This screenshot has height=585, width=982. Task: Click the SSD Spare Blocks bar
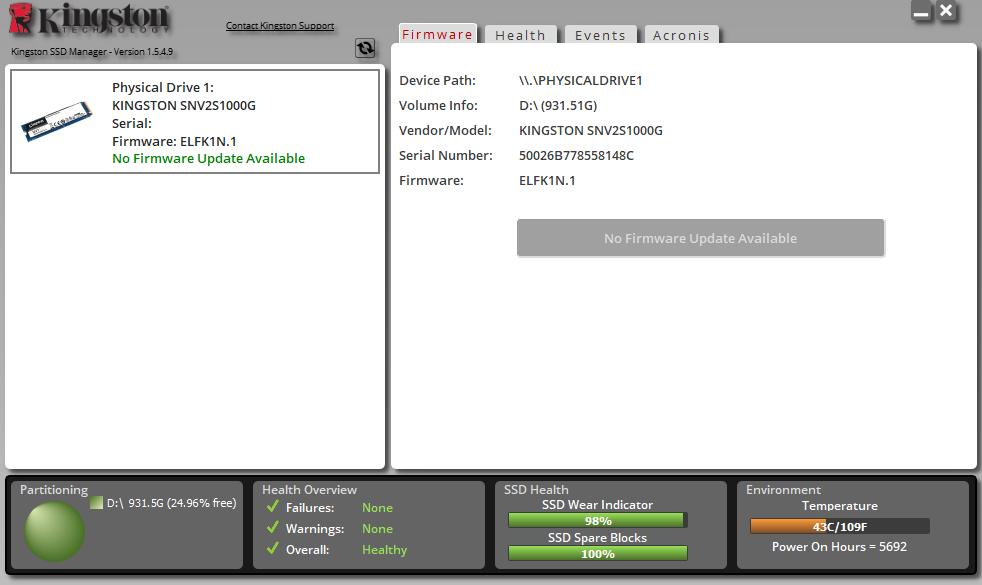[x=597, y=553]
